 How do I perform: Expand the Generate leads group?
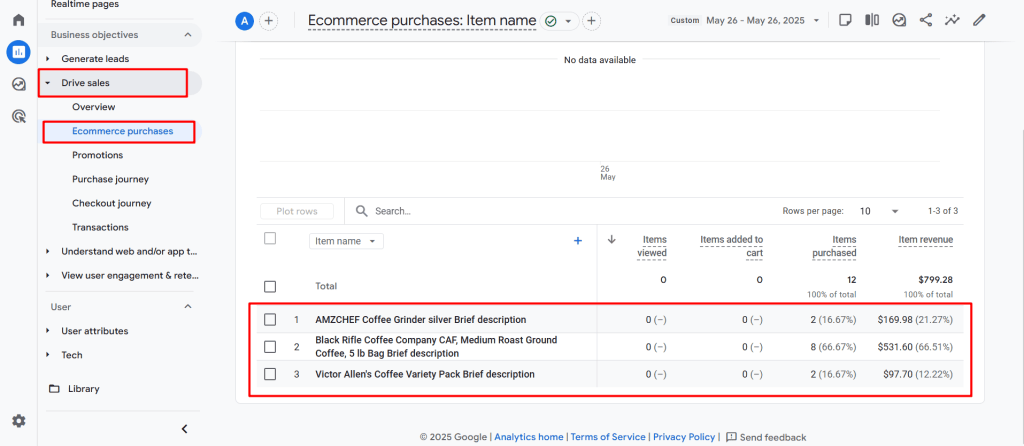(x=48, y=59)
